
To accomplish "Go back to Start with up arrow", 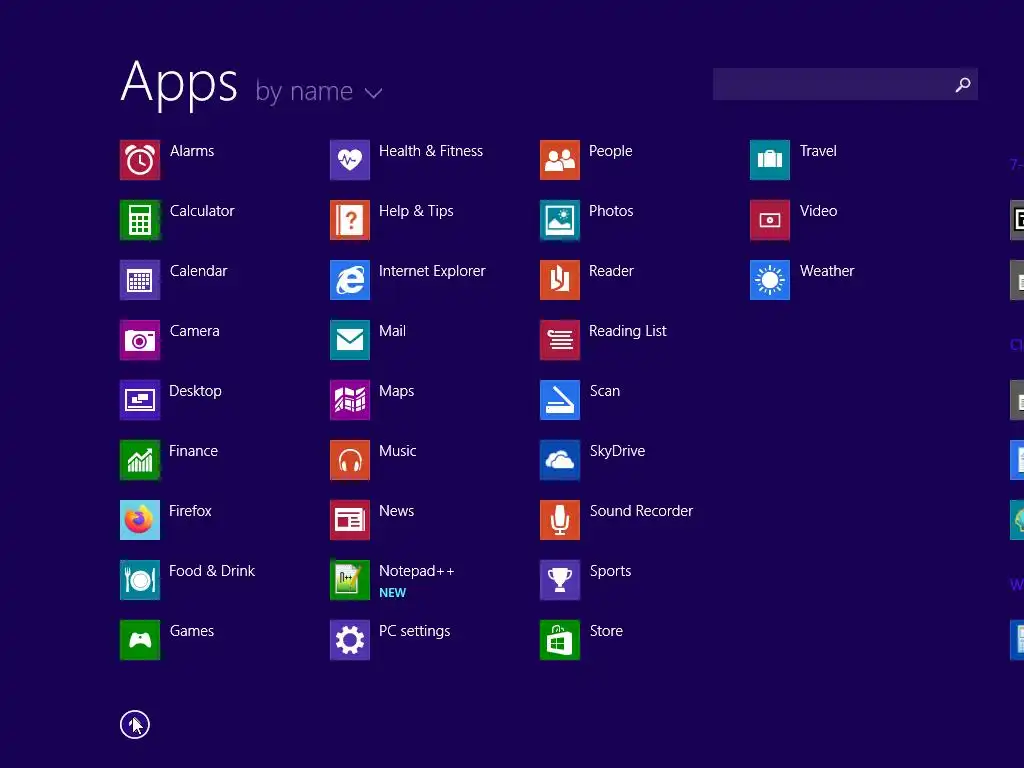I will pos(135,725).
